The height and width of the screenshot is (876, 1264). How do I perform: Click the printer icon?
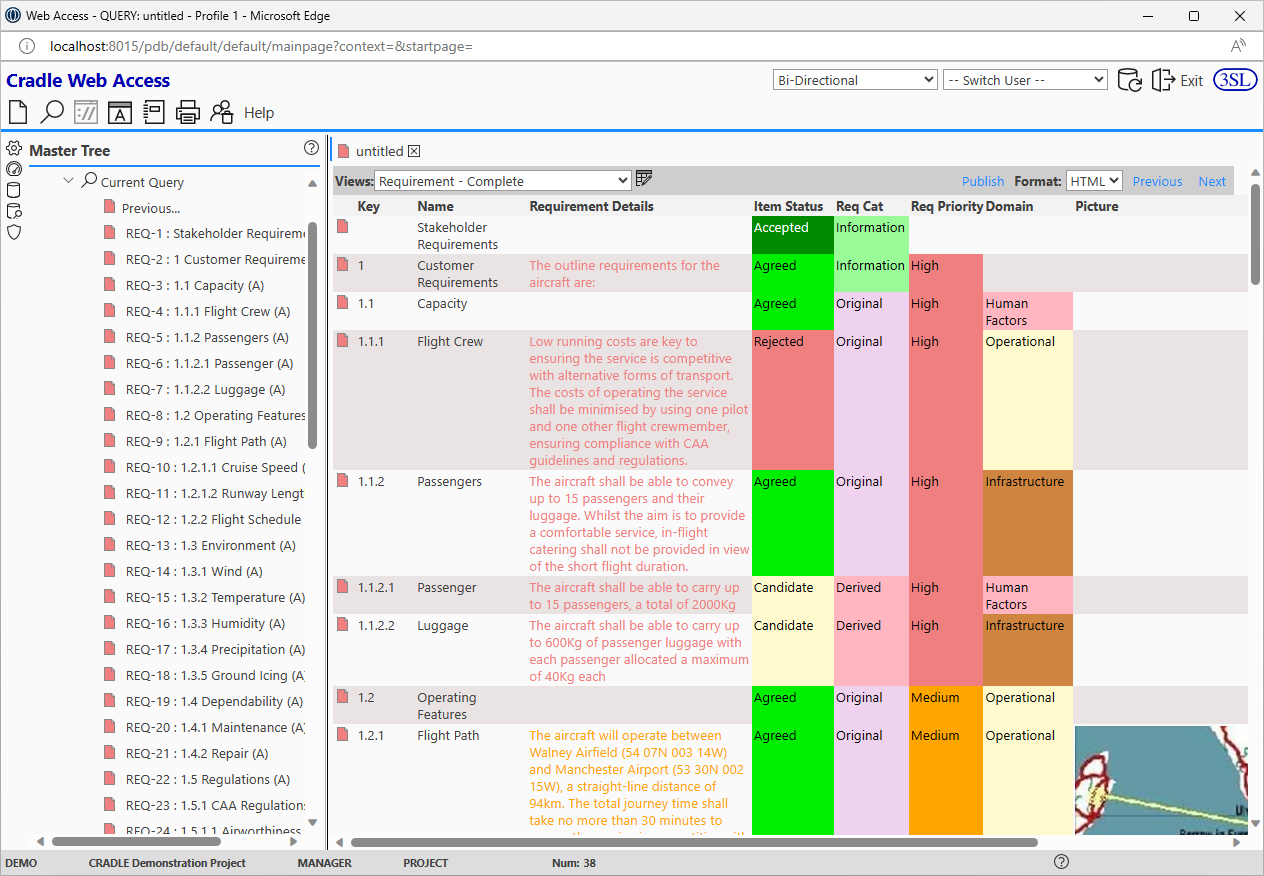188,112
